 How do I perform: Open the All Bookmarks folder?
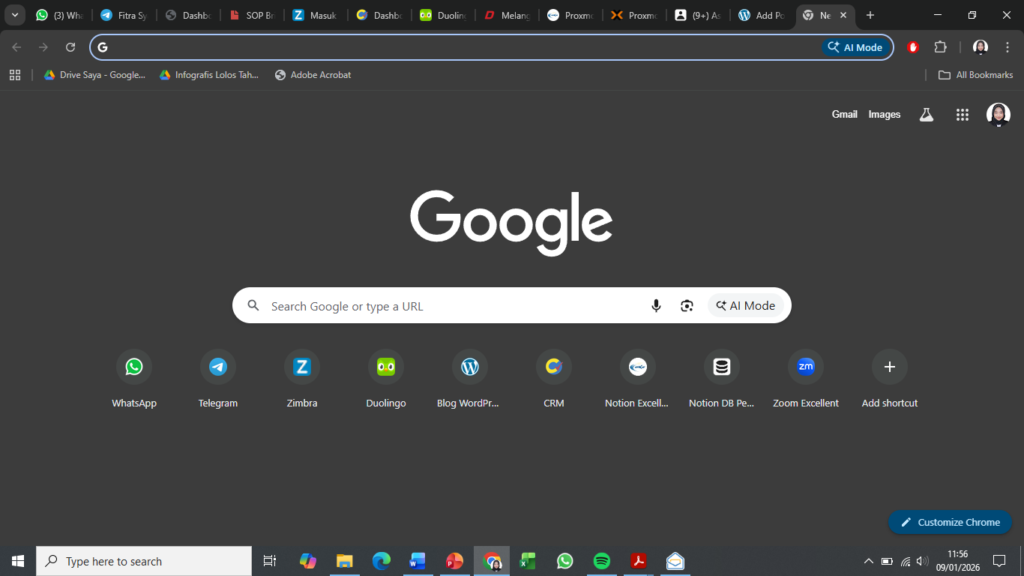click(x=975, y=75)
